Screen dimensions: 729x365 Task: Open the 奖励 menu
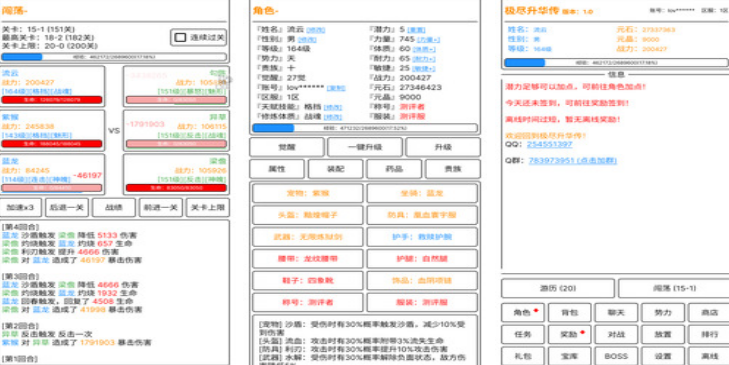570,334
